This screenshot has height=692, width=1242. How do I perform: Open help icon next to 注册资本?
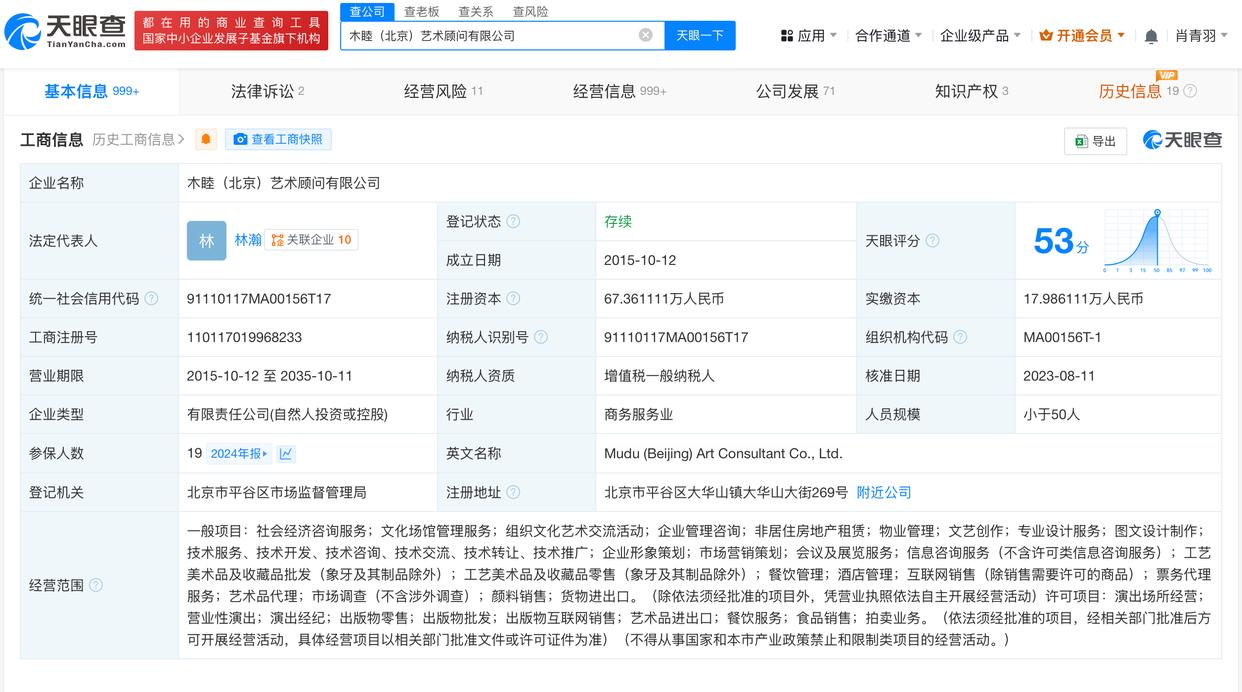[513, 299]
